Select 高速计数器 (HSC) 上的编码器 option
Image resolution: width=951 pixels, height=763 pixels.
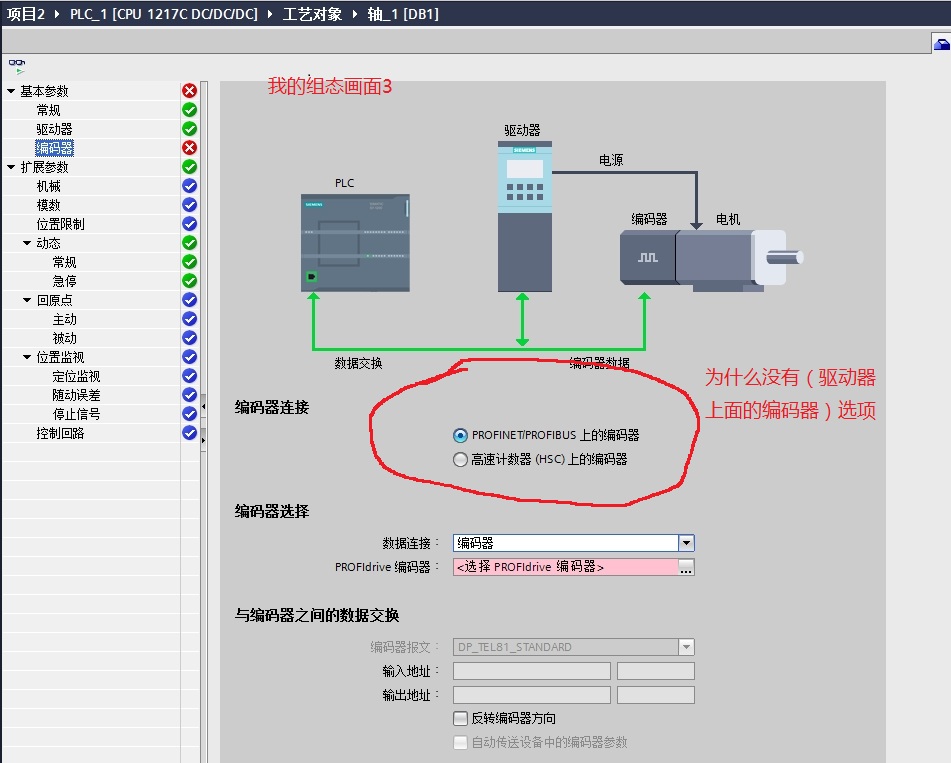click(x=460, y=460)
